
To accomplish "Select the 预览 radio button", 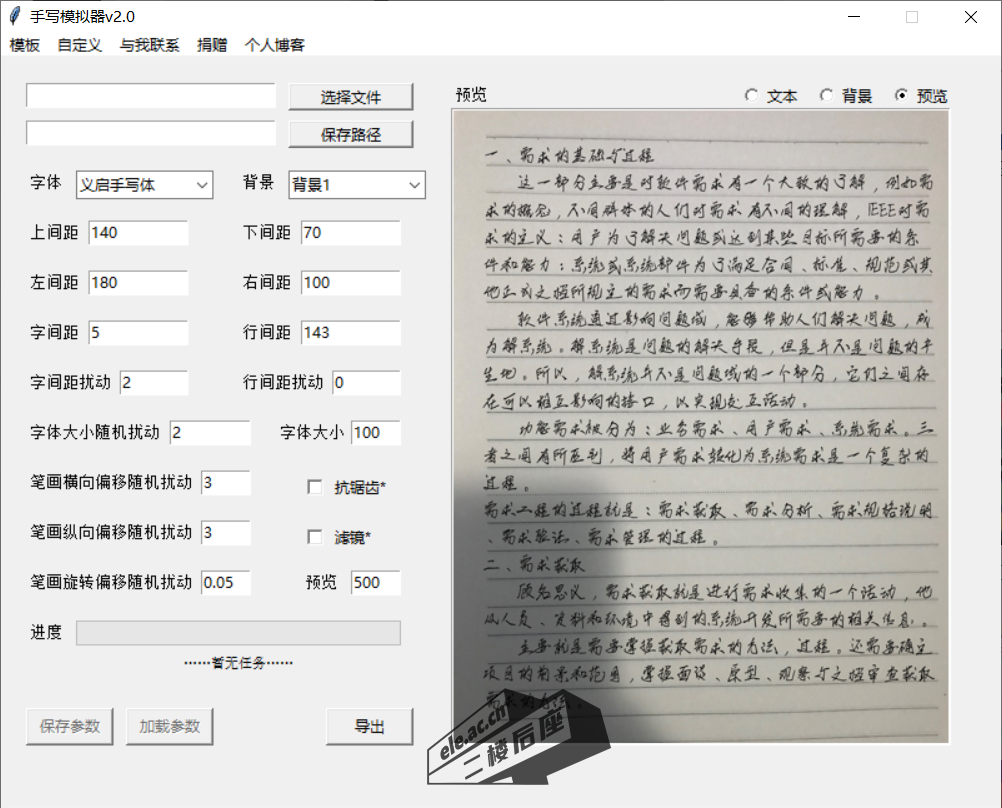I will point(902,96).
